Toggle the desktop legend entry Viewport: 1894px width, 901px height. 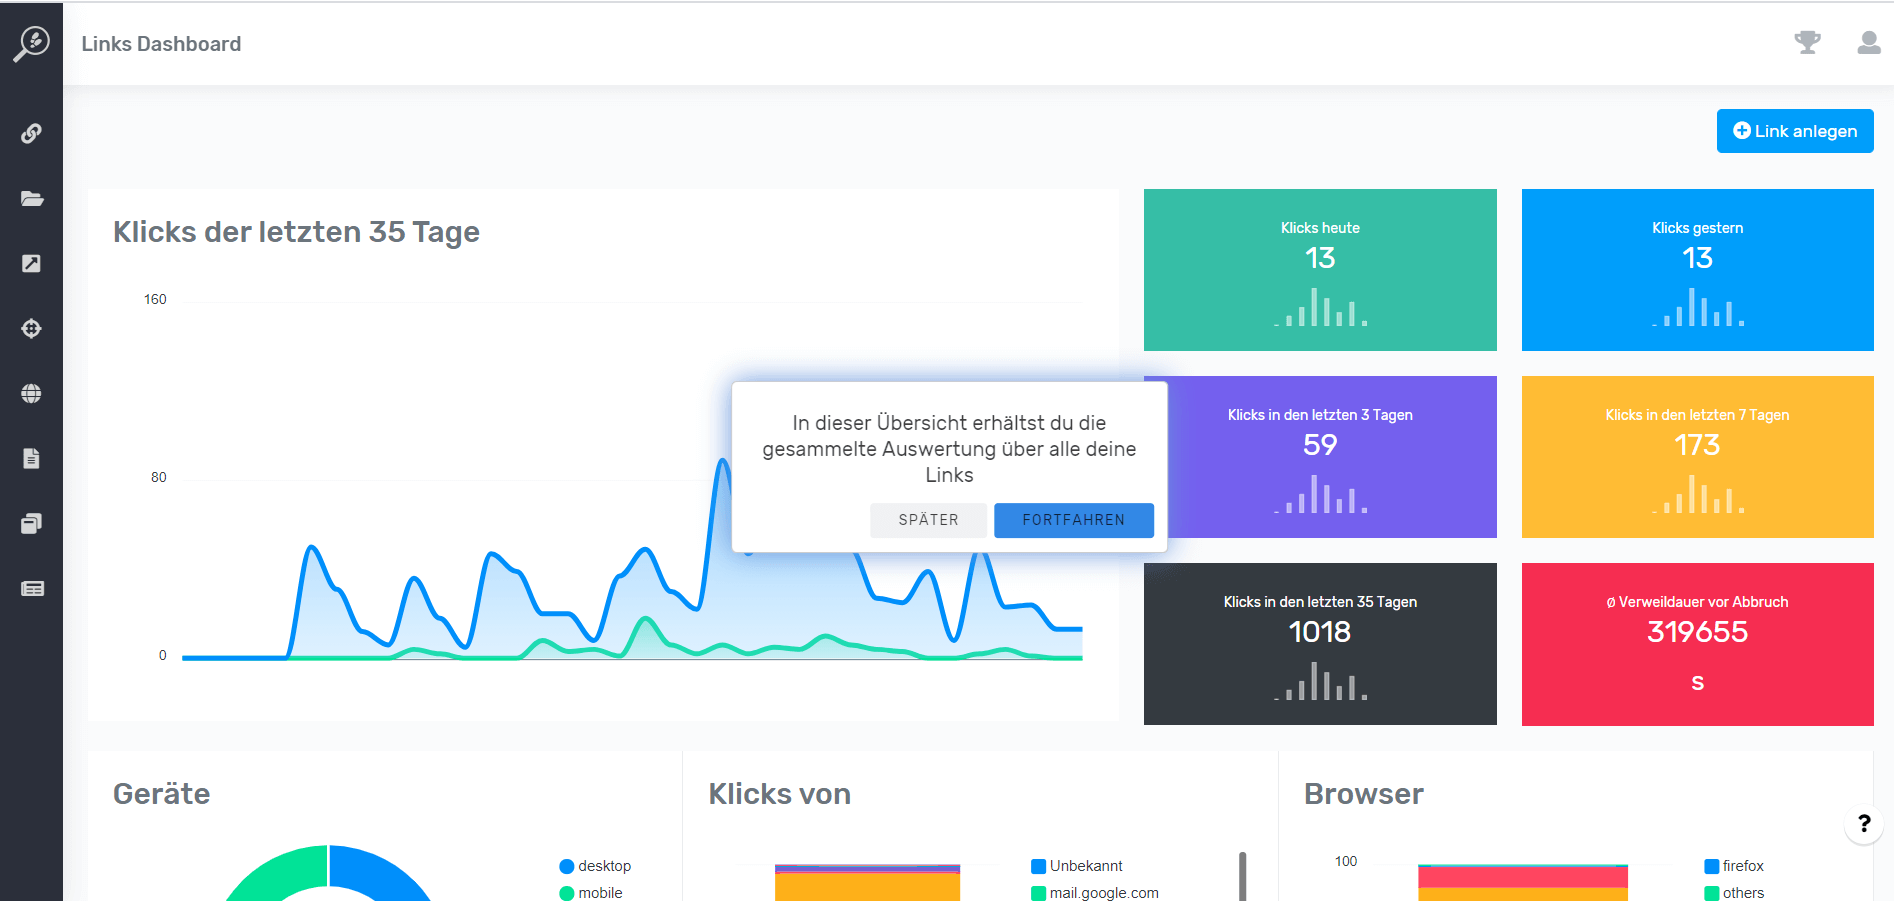tap(595, 866)
